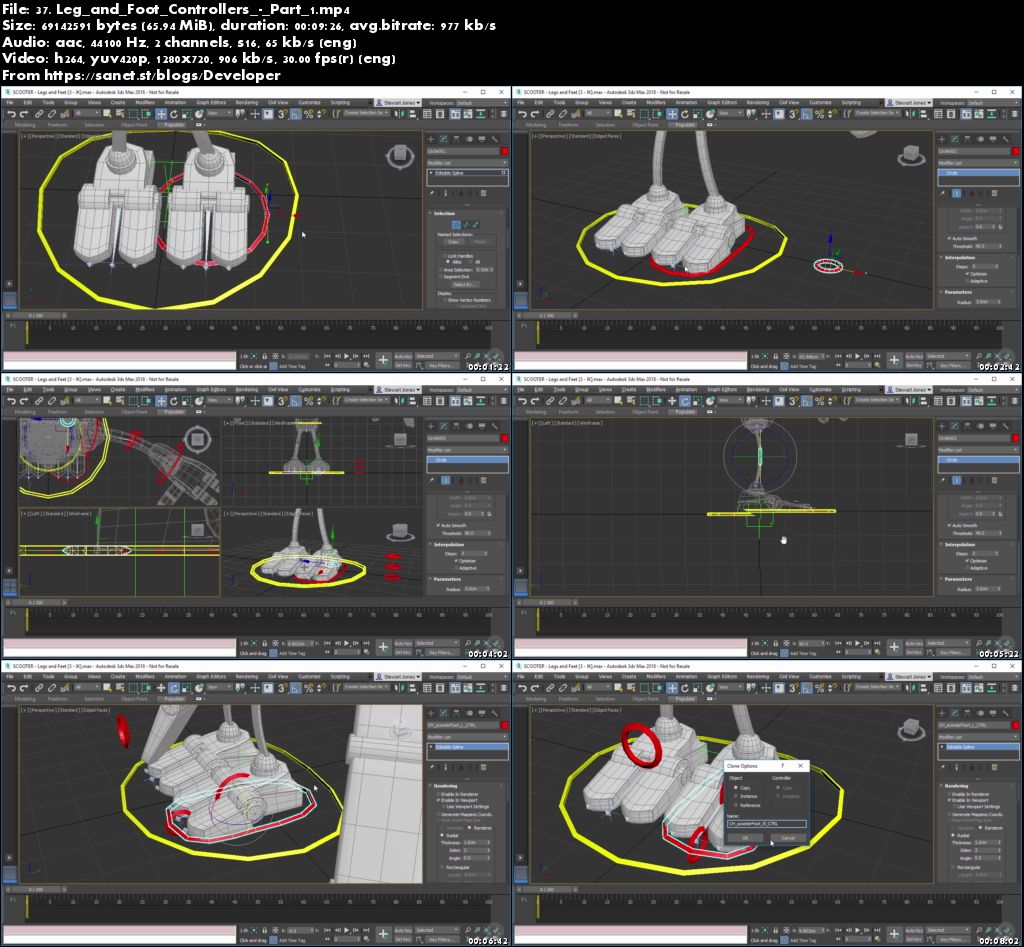1024x947 pixels.
Task: Open Modifier List dropdown in 00:08:02 frame
Action: (978, 737)
